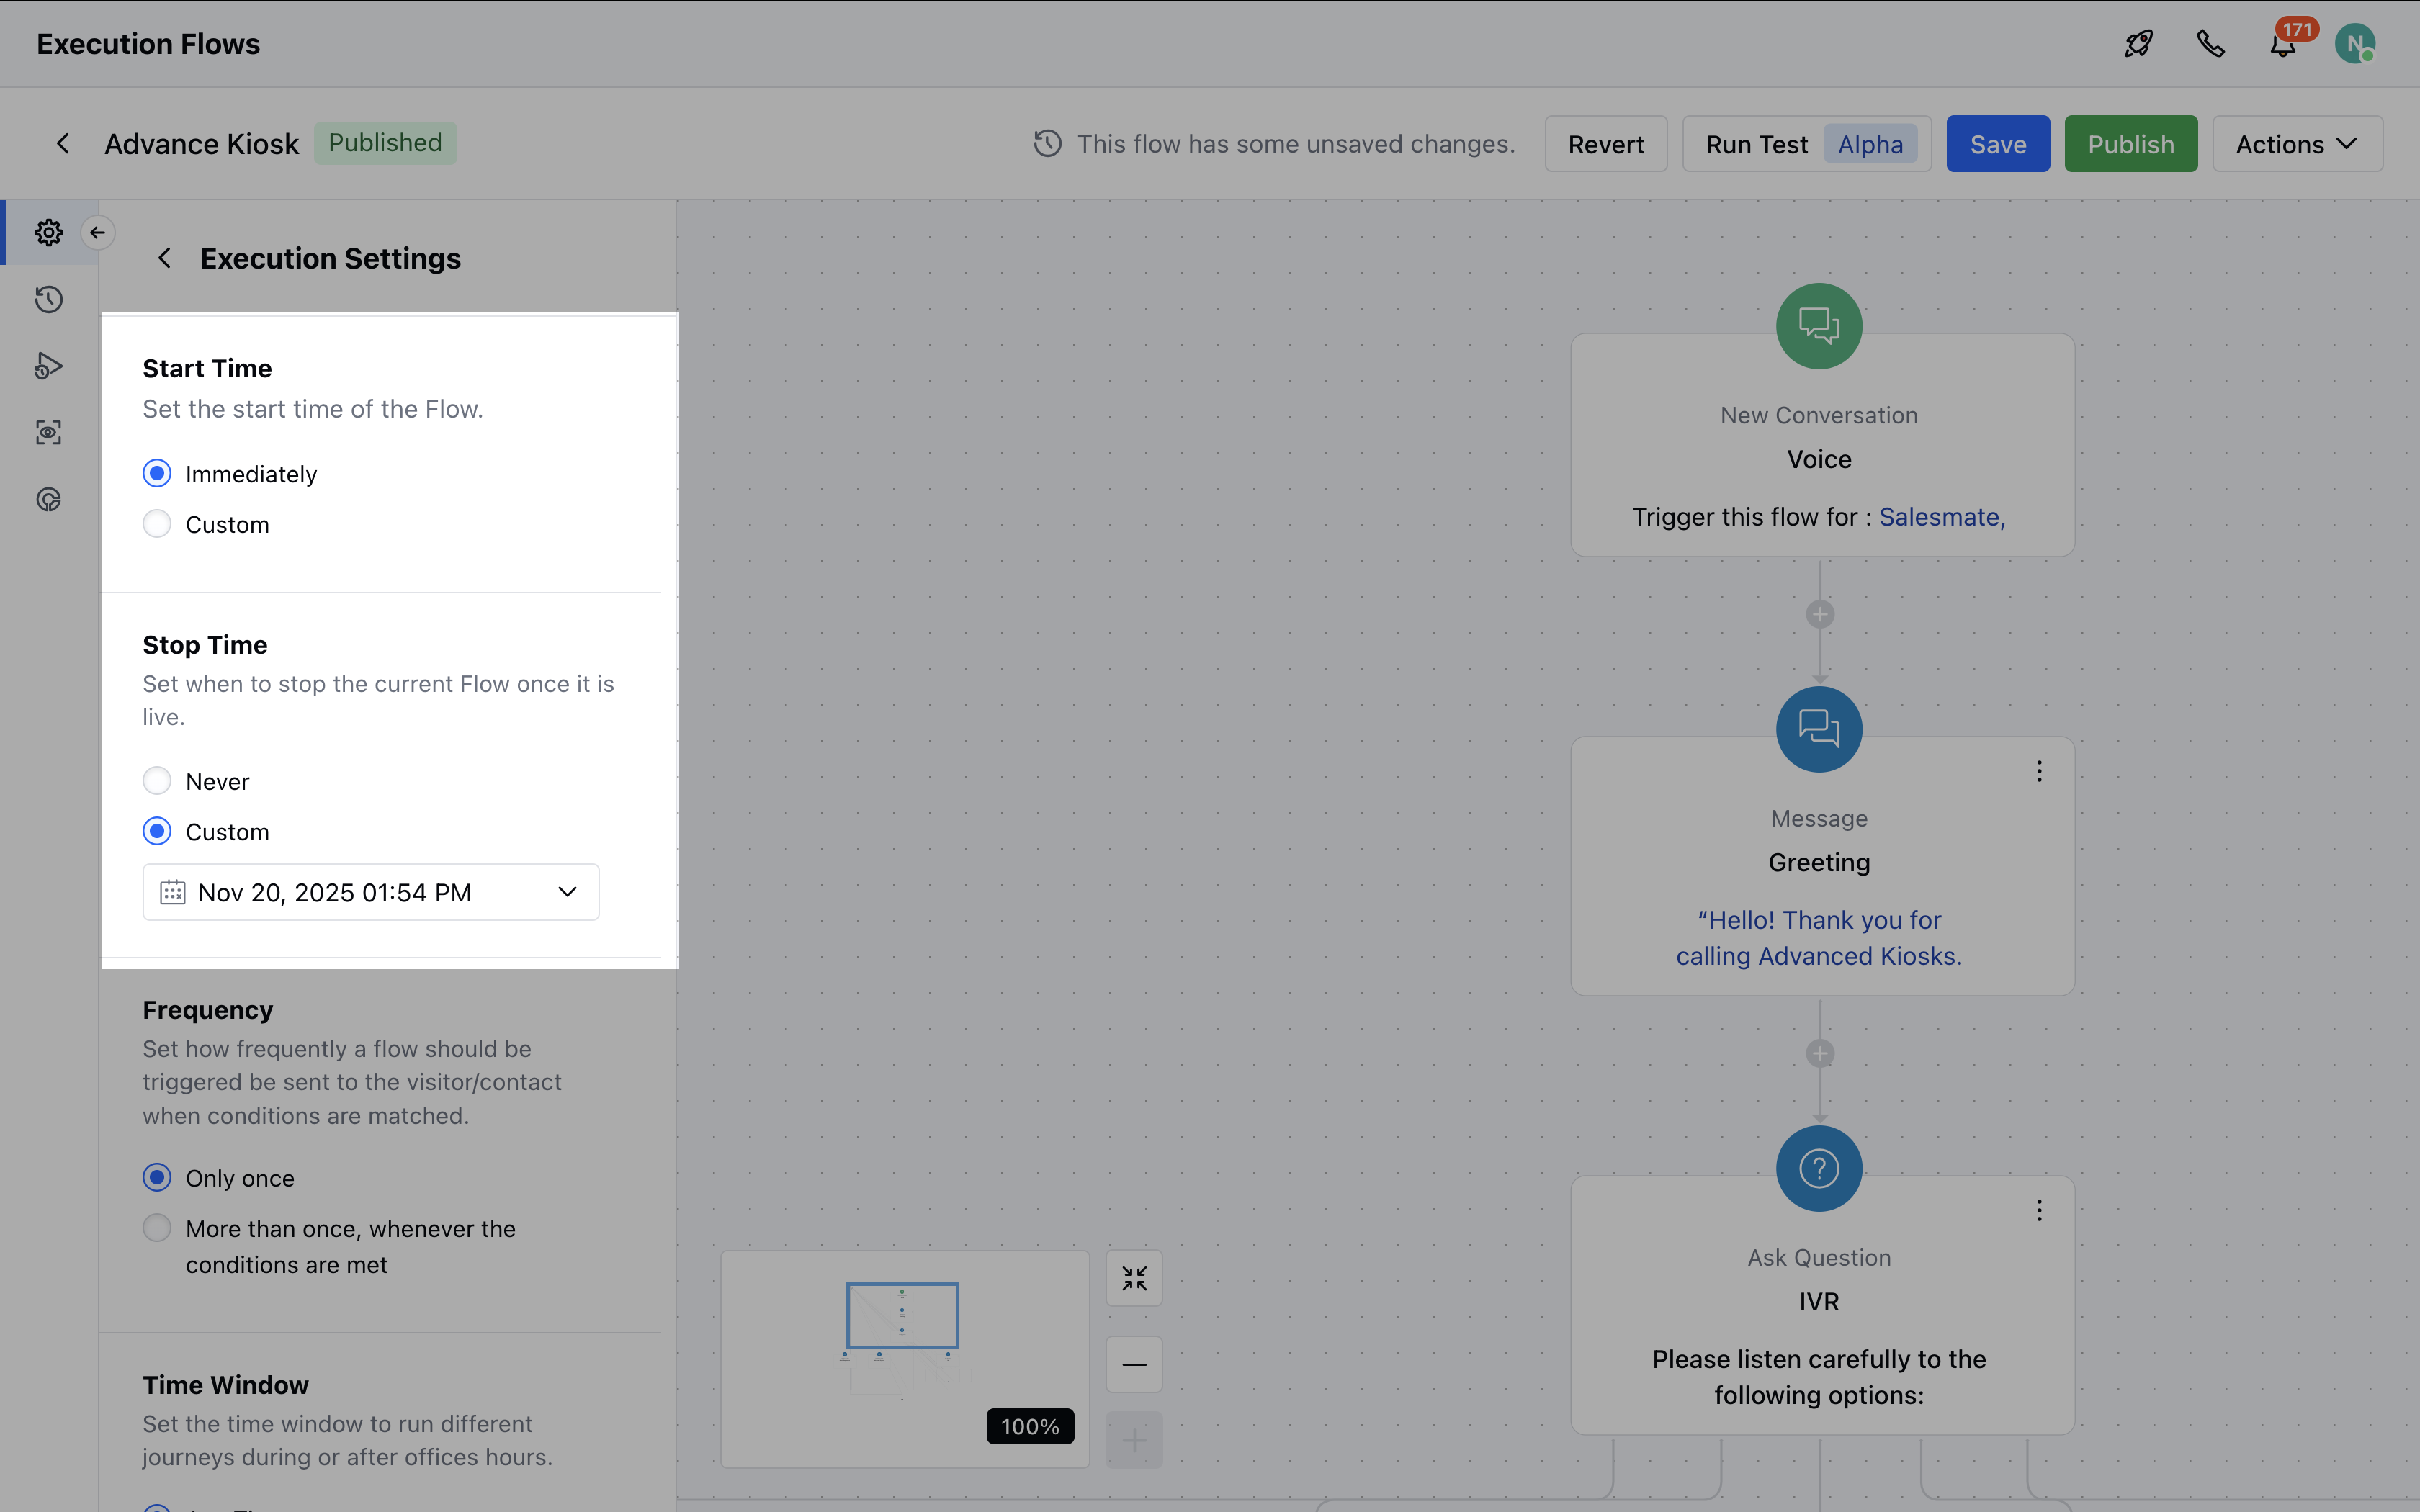Open the notifications bell

tap(2283, 46)
